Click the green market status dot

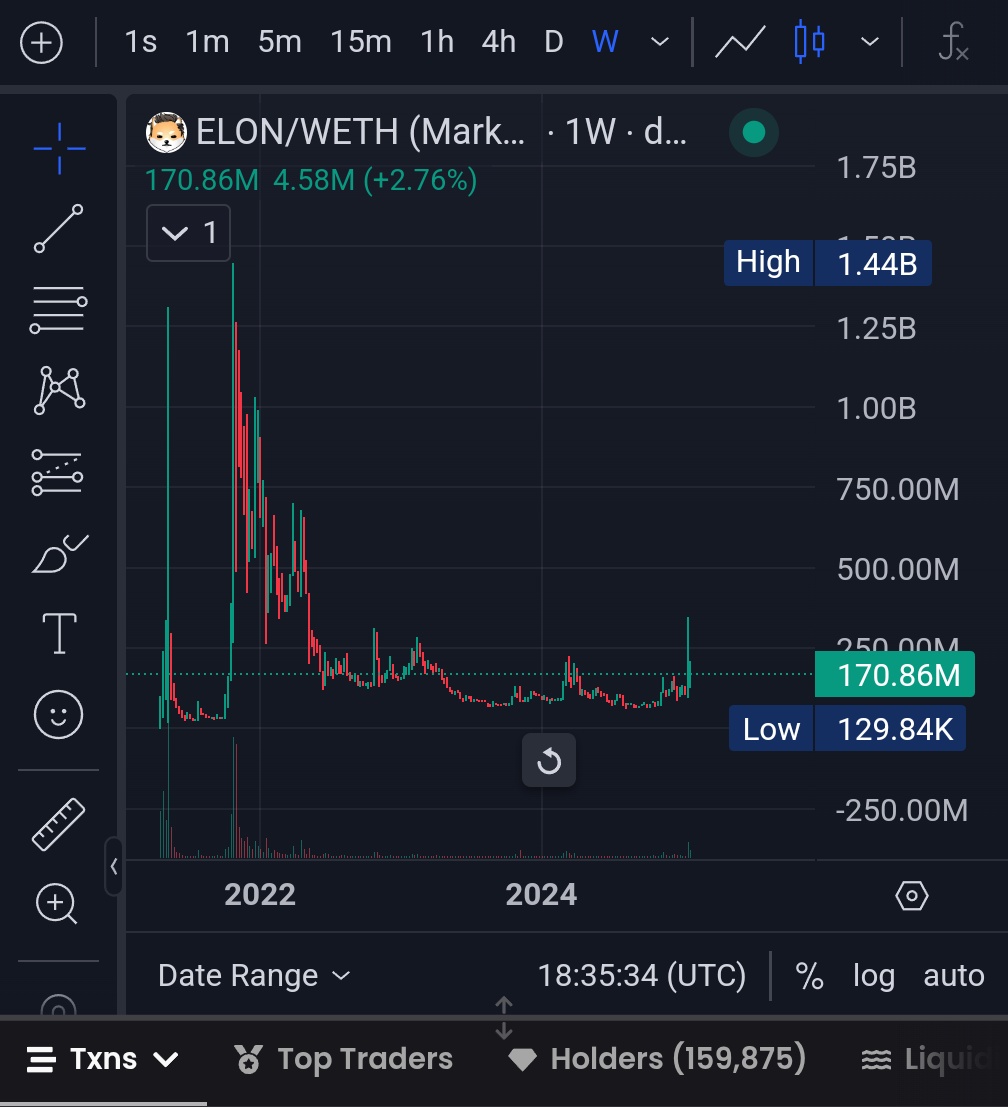(x=754, y=132)
